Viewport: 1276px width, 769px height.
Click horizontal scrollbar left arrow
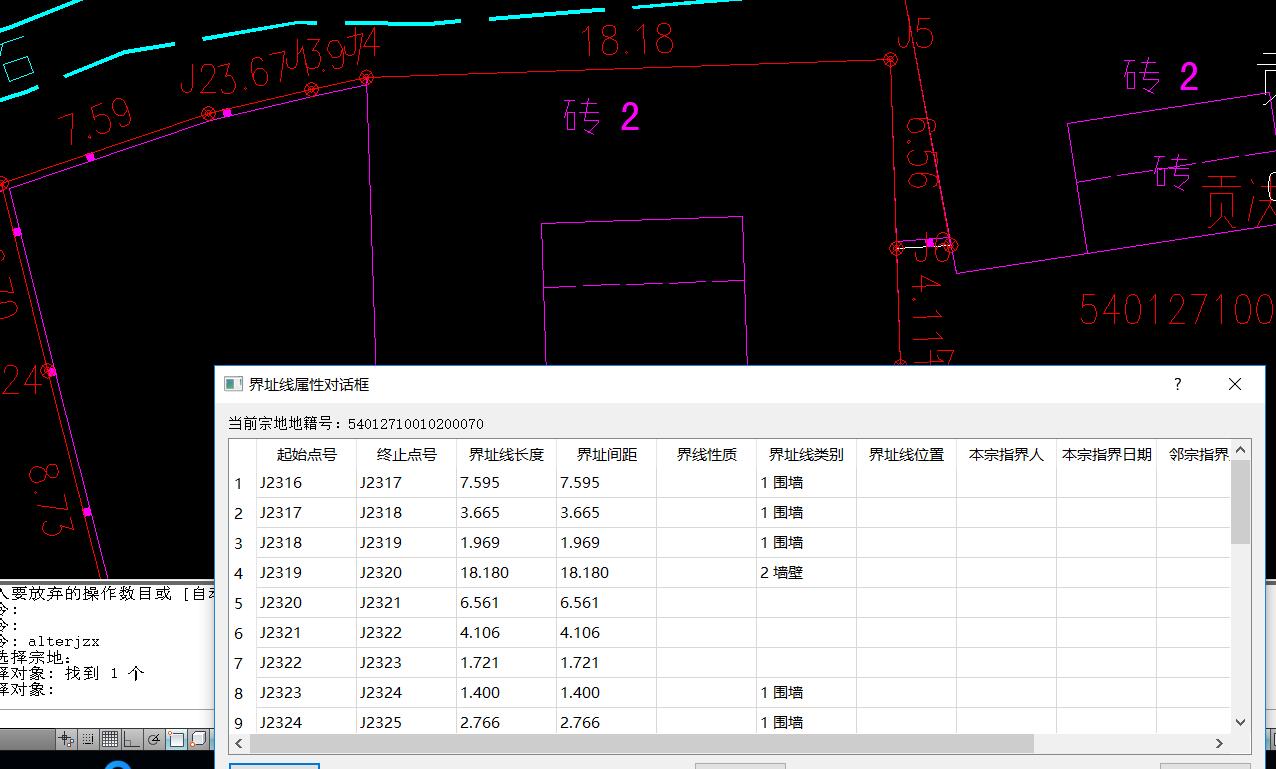click(x=240, y=743)
